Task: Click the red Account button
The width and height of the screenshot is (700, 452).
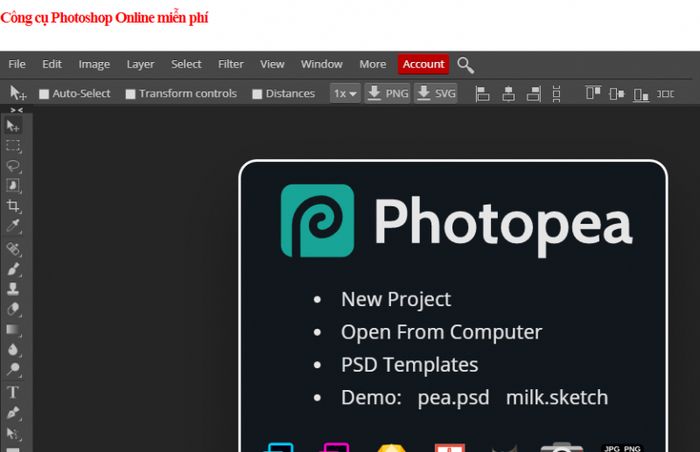Action: (423, 64)
